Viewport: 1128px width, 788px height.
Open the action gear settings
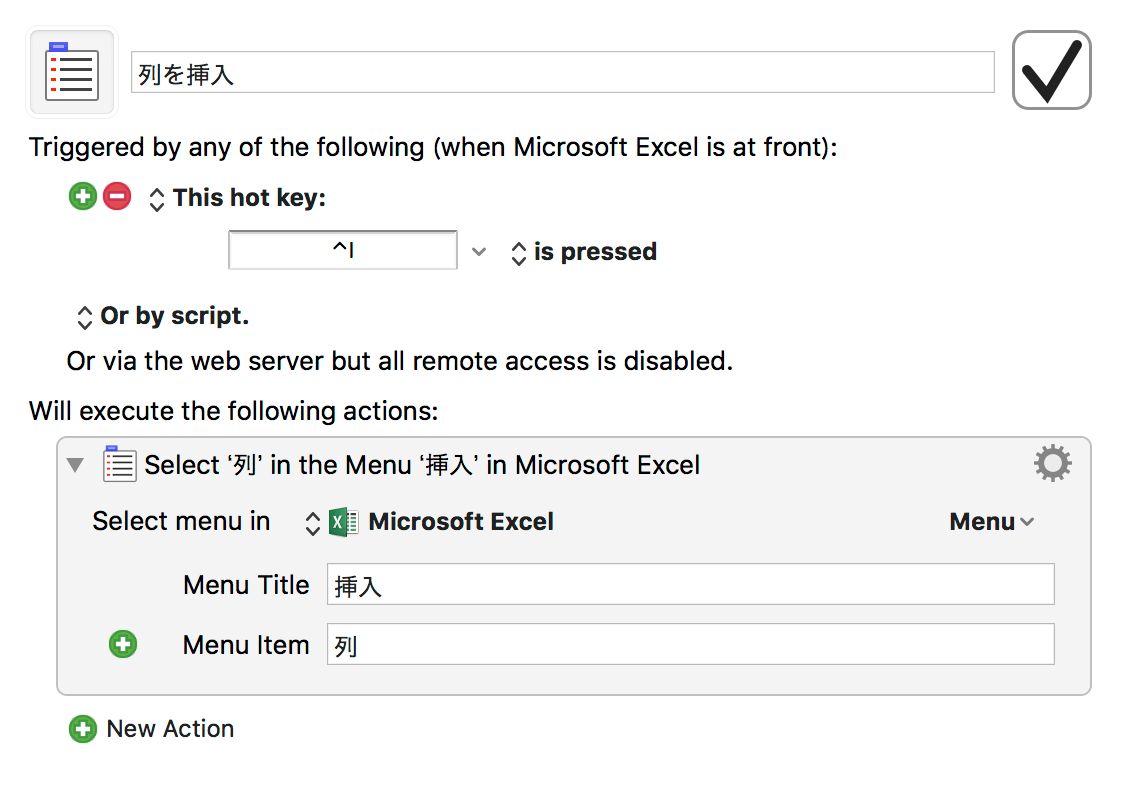tap(1052, 463)
